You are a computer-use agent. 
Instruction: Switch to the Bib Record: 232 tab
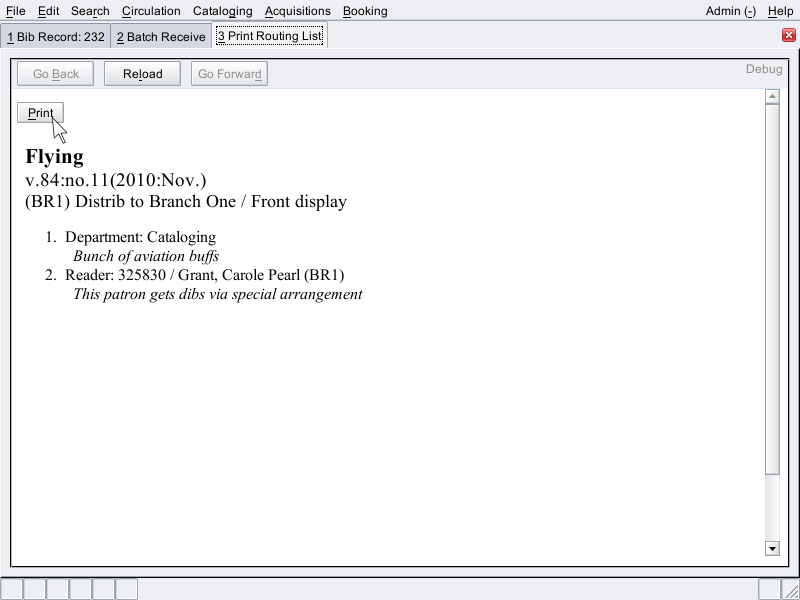(x=55, y=34)
